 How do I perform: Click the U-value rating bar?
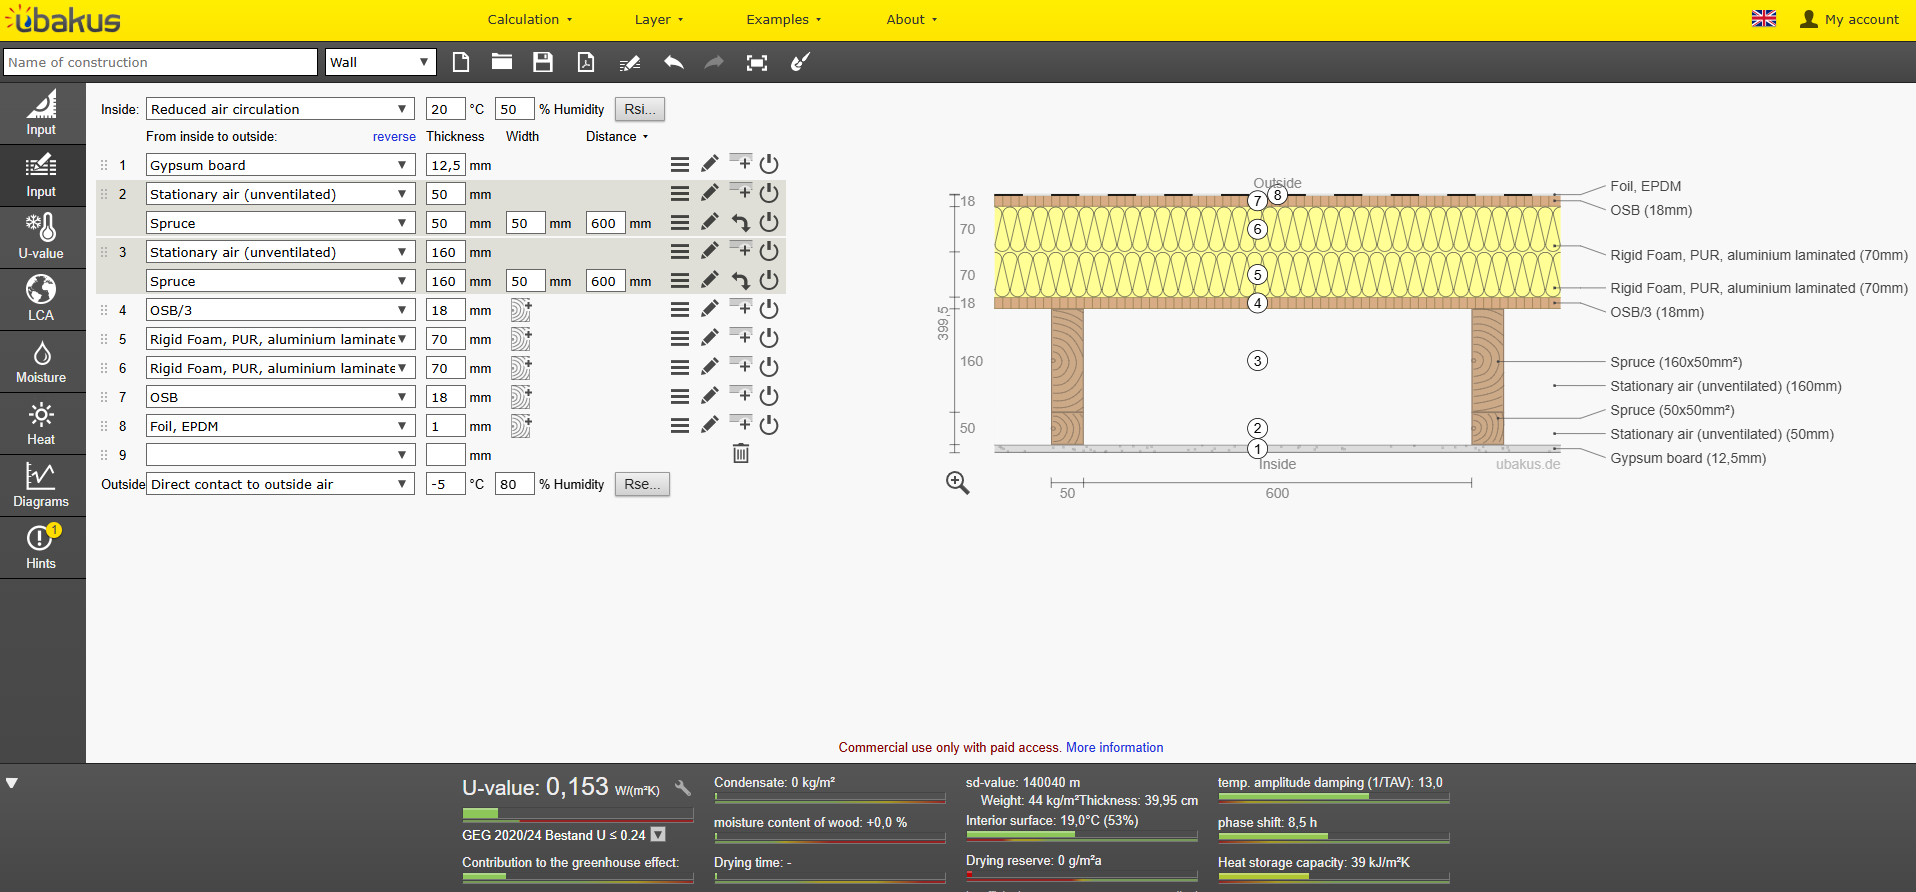pos(578,813)
